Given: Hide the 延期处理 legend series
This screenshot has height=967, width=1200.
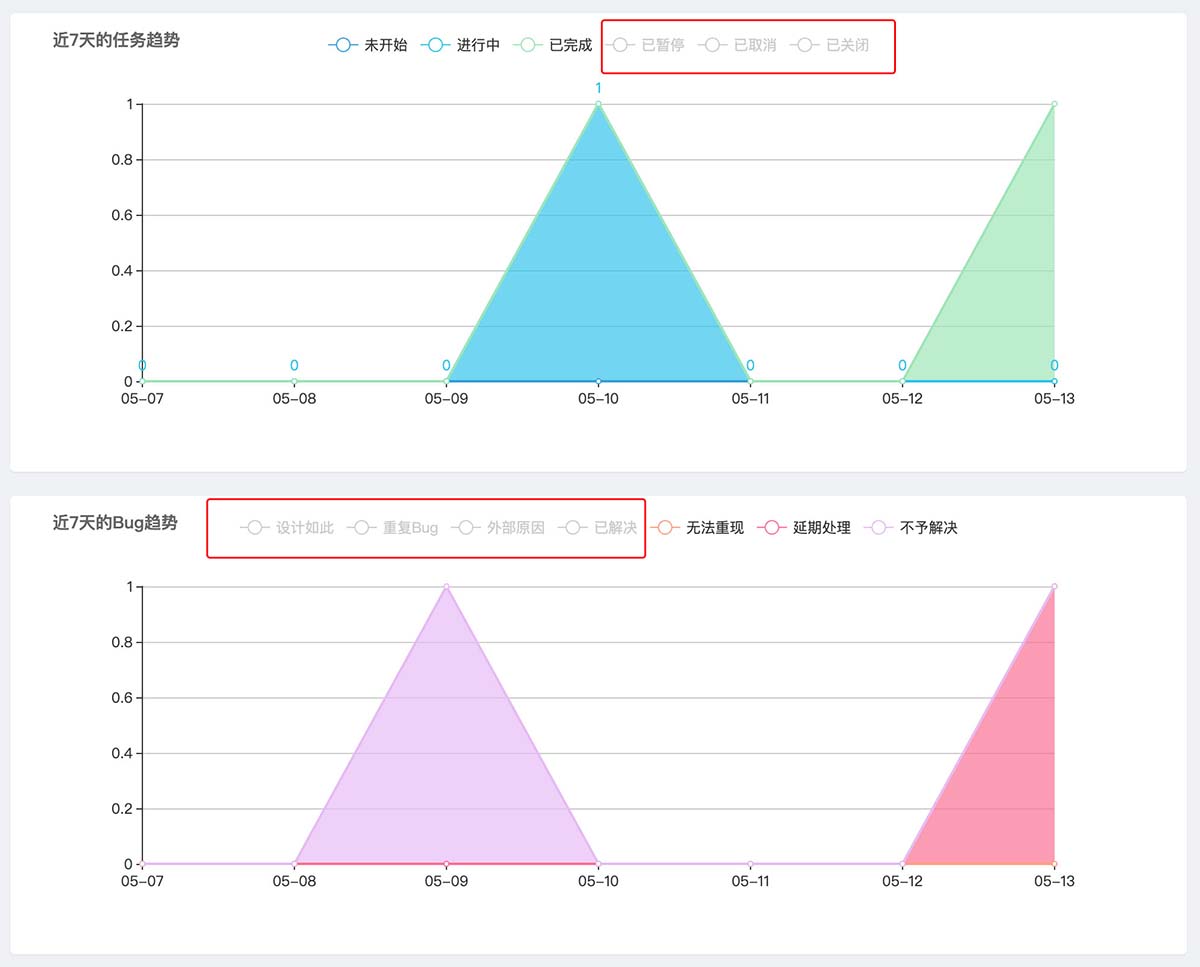Looking at the screenshot, I should (x=804, y=527).
